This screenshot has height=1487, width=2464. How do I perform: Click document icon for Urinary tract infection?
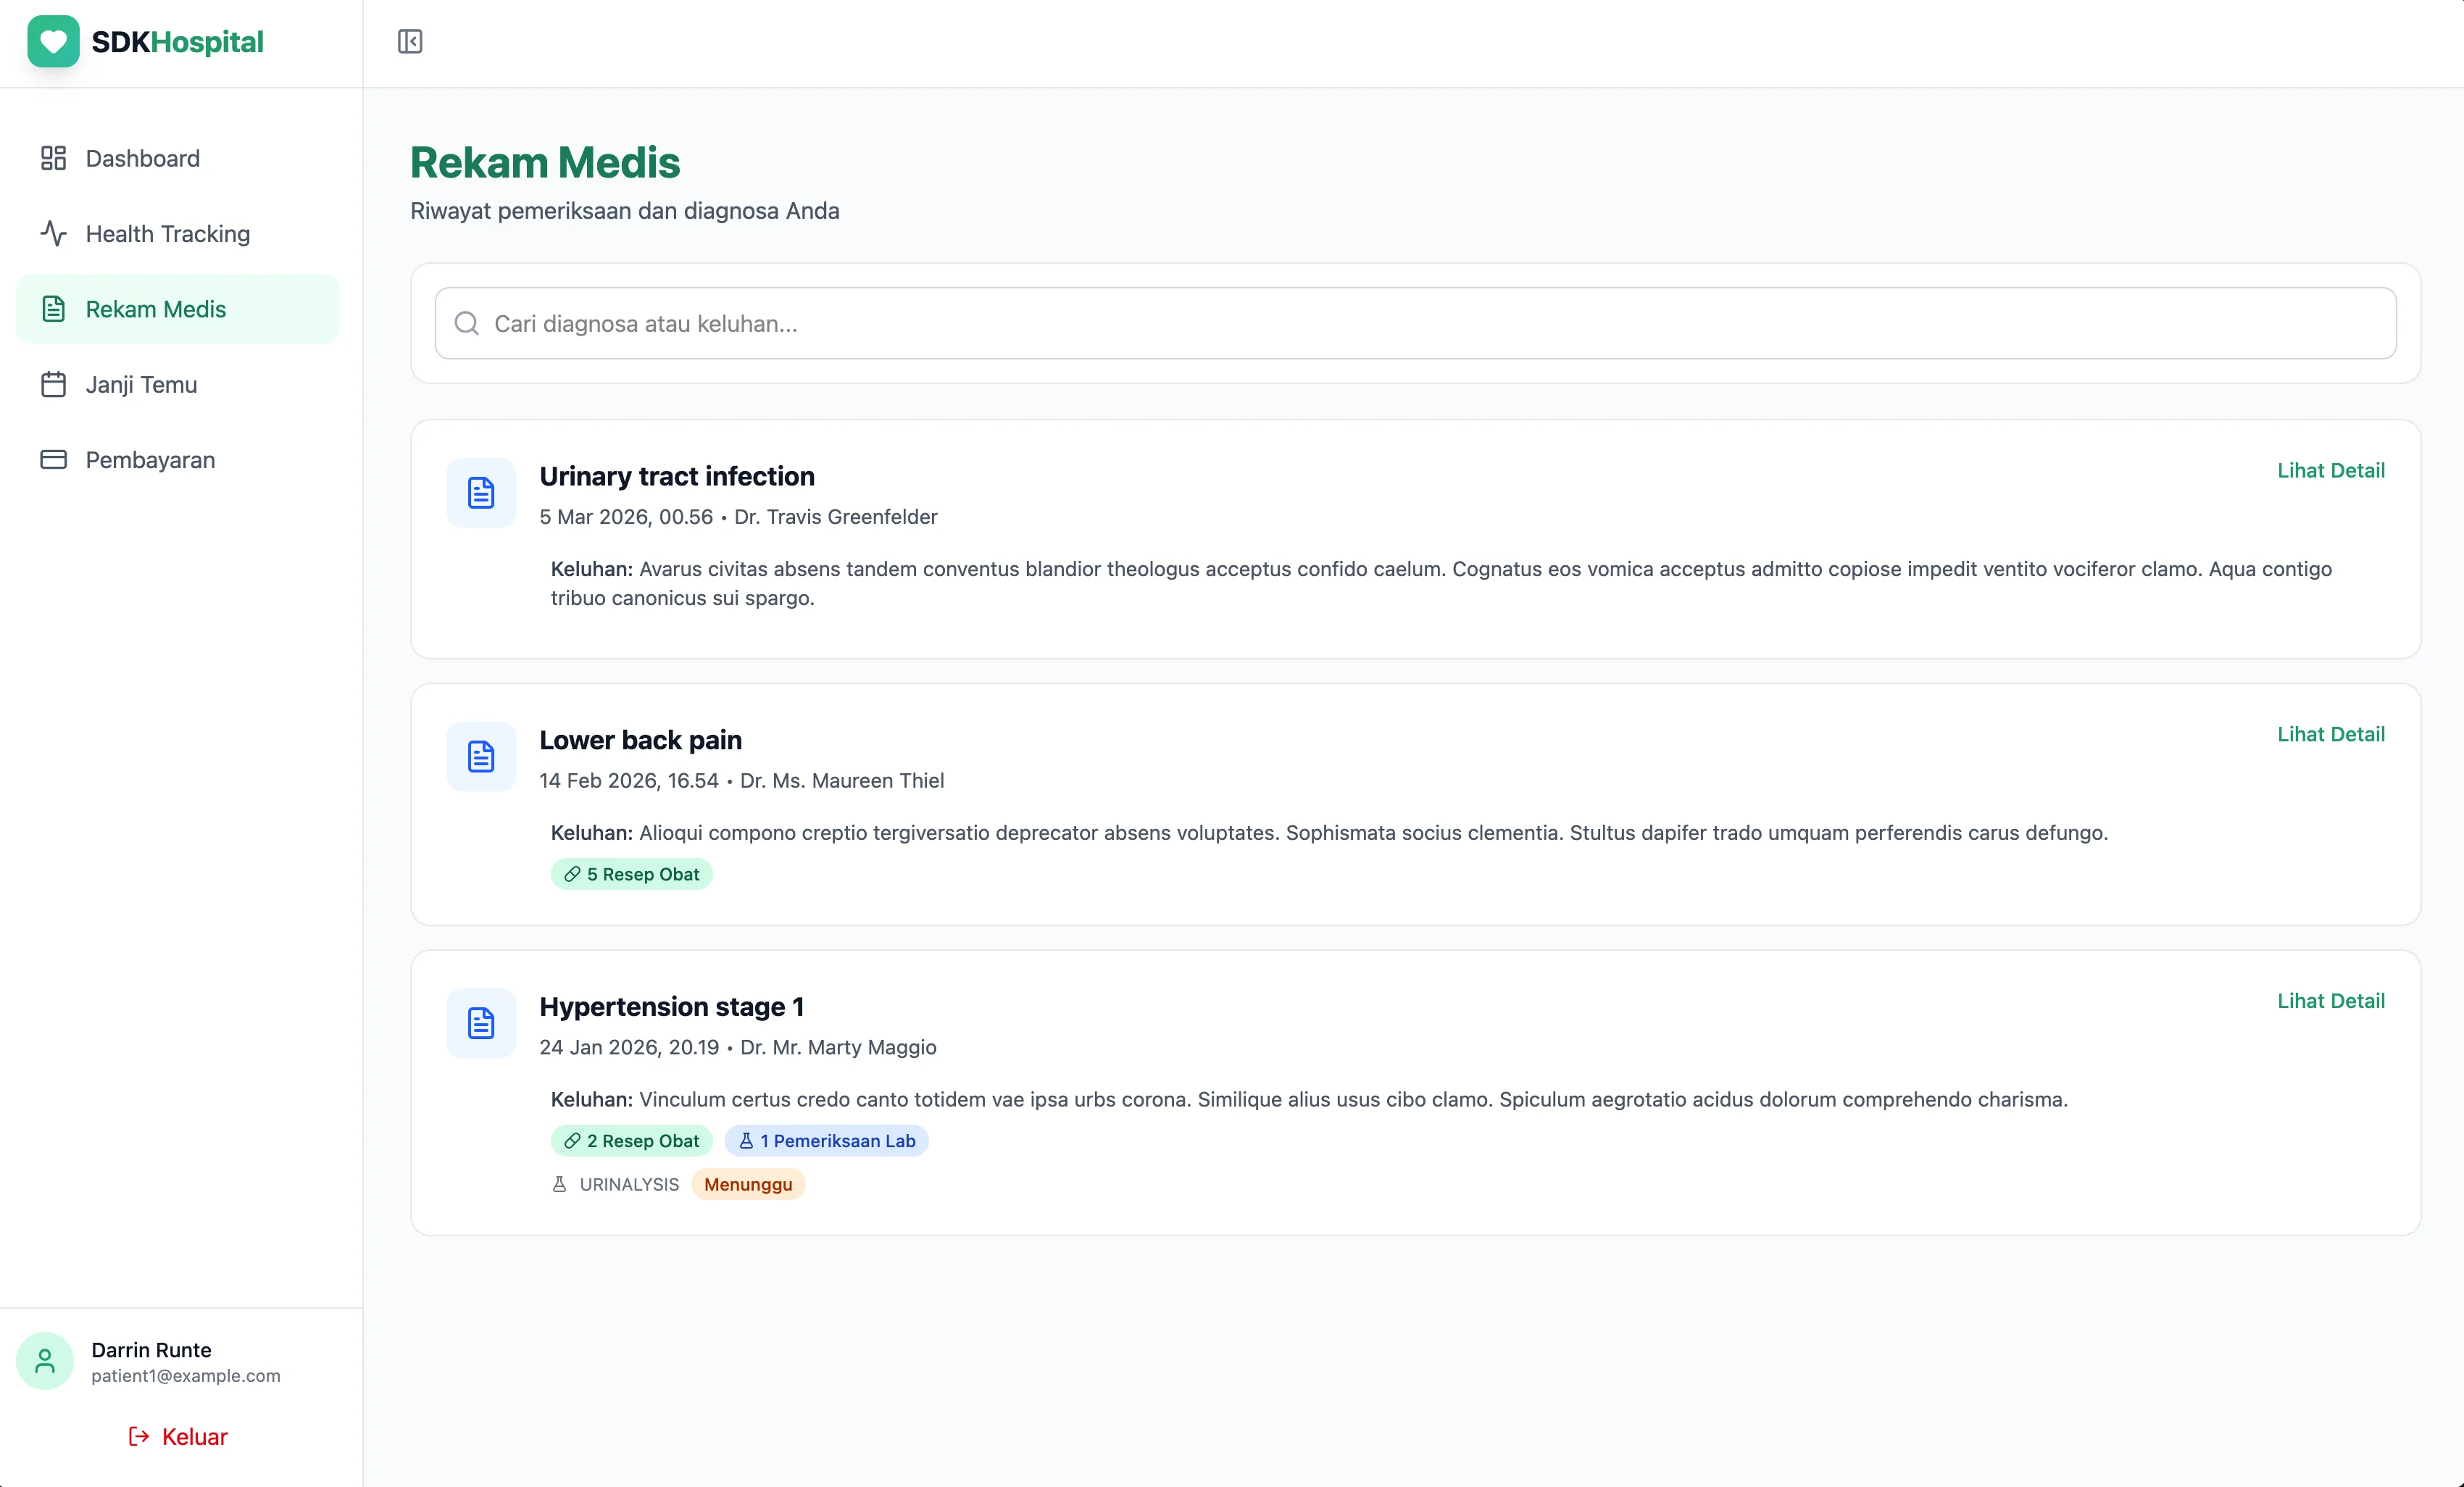(481, 493)
